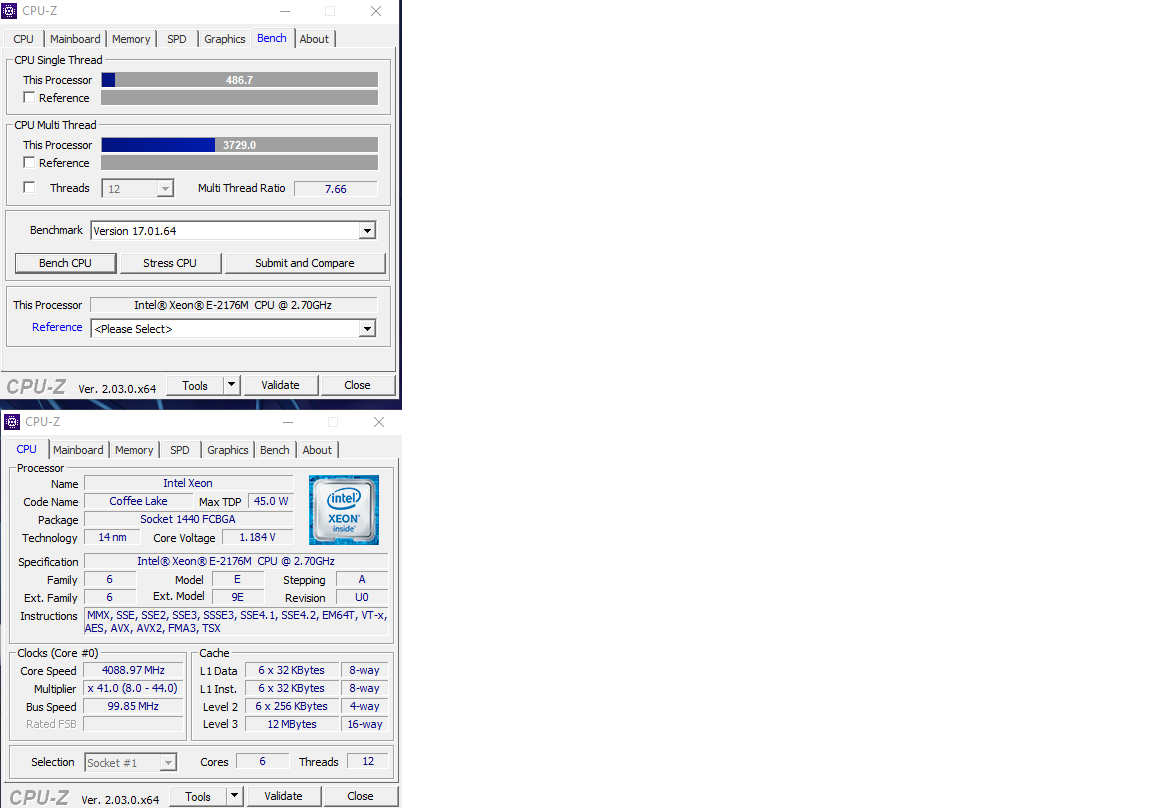Click This Processor field Xeon E-2176M
The width and height of the screenshot is (1152, 808).
click(x=233, y=305)
